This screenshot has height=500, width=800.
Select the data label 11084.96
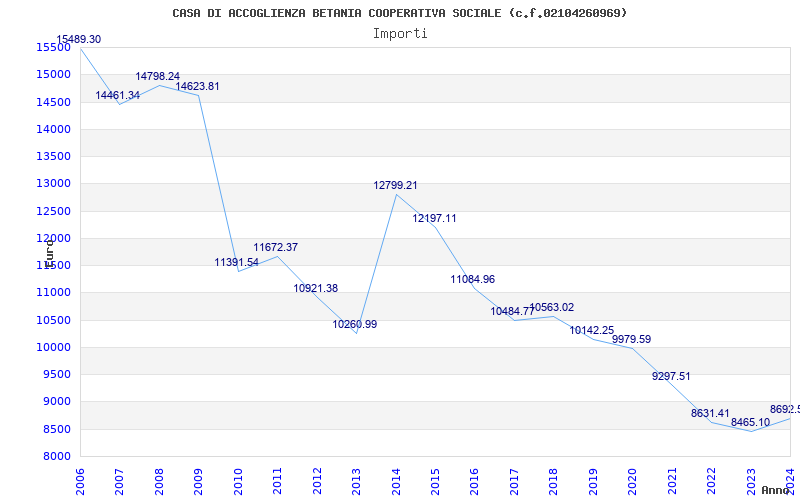coord(472,279)
